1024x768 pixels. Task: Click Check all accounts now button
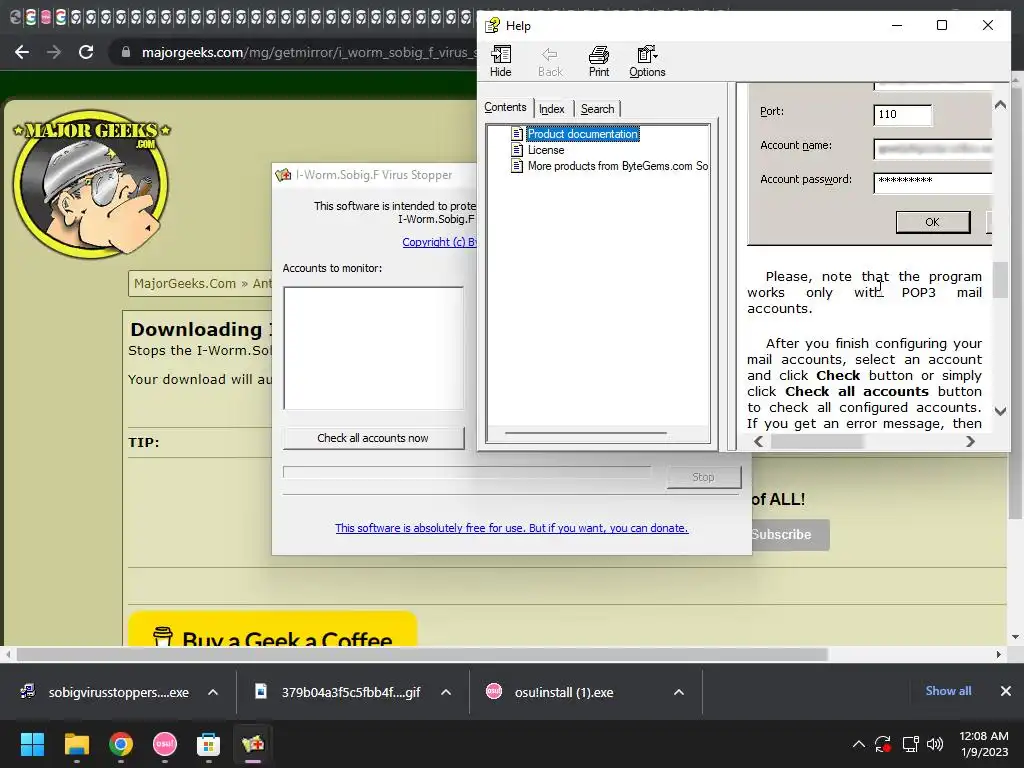pyautogui.click(x=373, y=438)
